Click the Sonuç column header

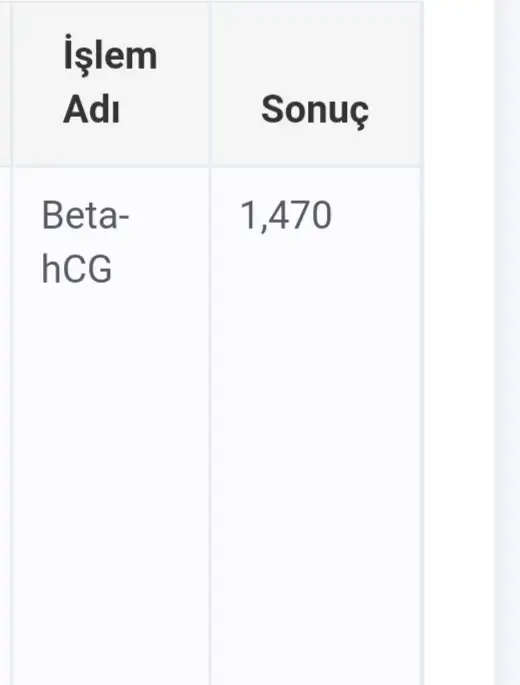(315, 84)
